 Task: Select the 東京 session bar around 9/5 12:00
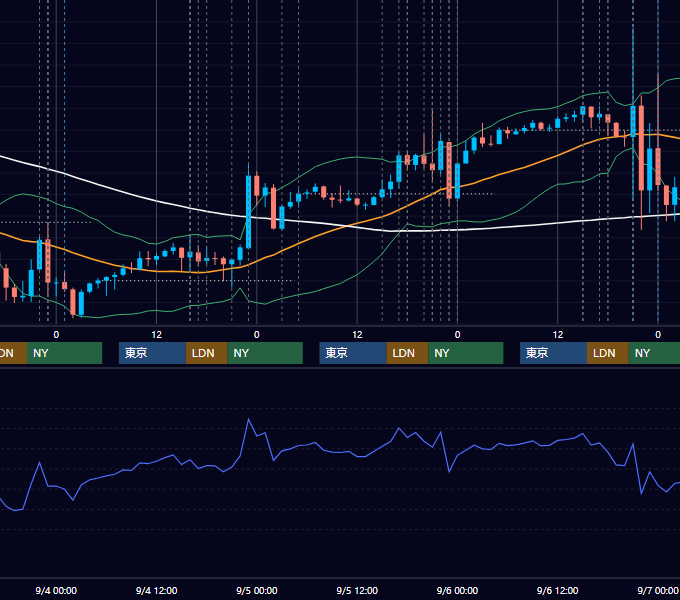(x=353, y=353)
